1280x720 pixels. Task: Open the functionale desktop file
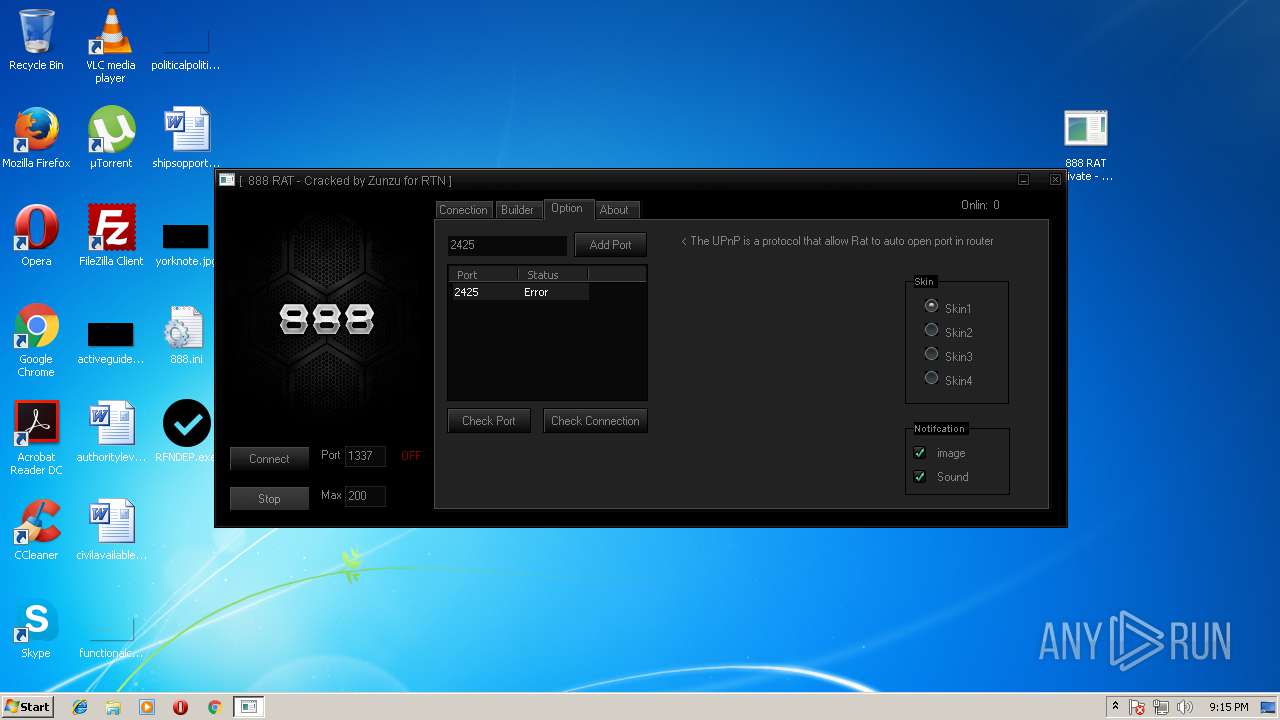(x=110, y=636)
